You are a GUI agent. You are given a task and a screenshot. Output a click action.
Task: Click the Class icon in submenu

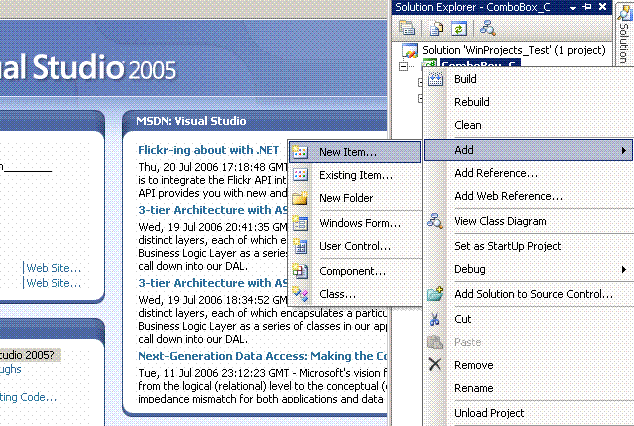point(300,294)
